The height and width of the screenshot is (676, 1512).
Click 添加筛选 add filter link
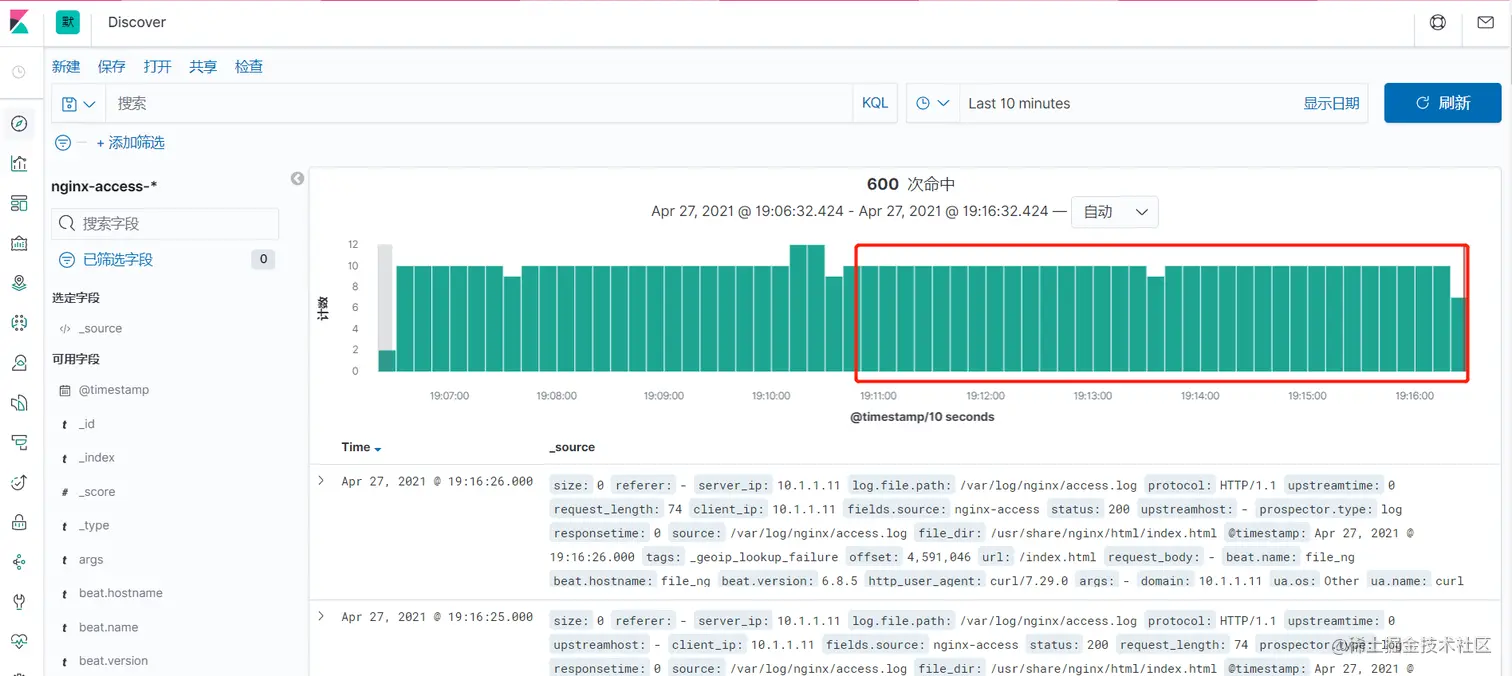tap(131, 143)
